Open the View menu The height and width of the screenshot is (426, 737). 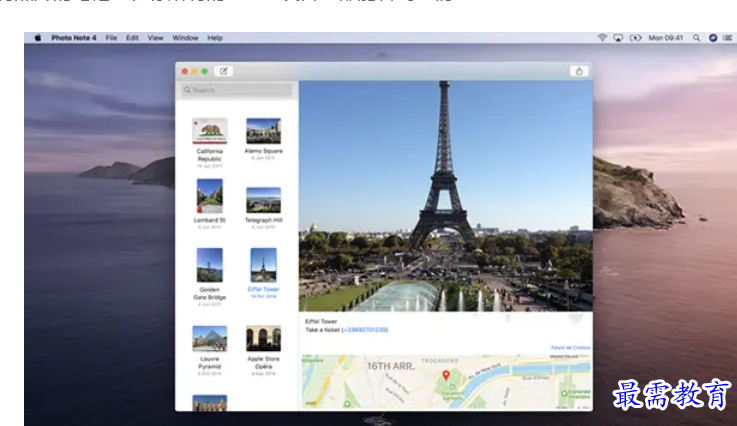[x=156, y=38]
